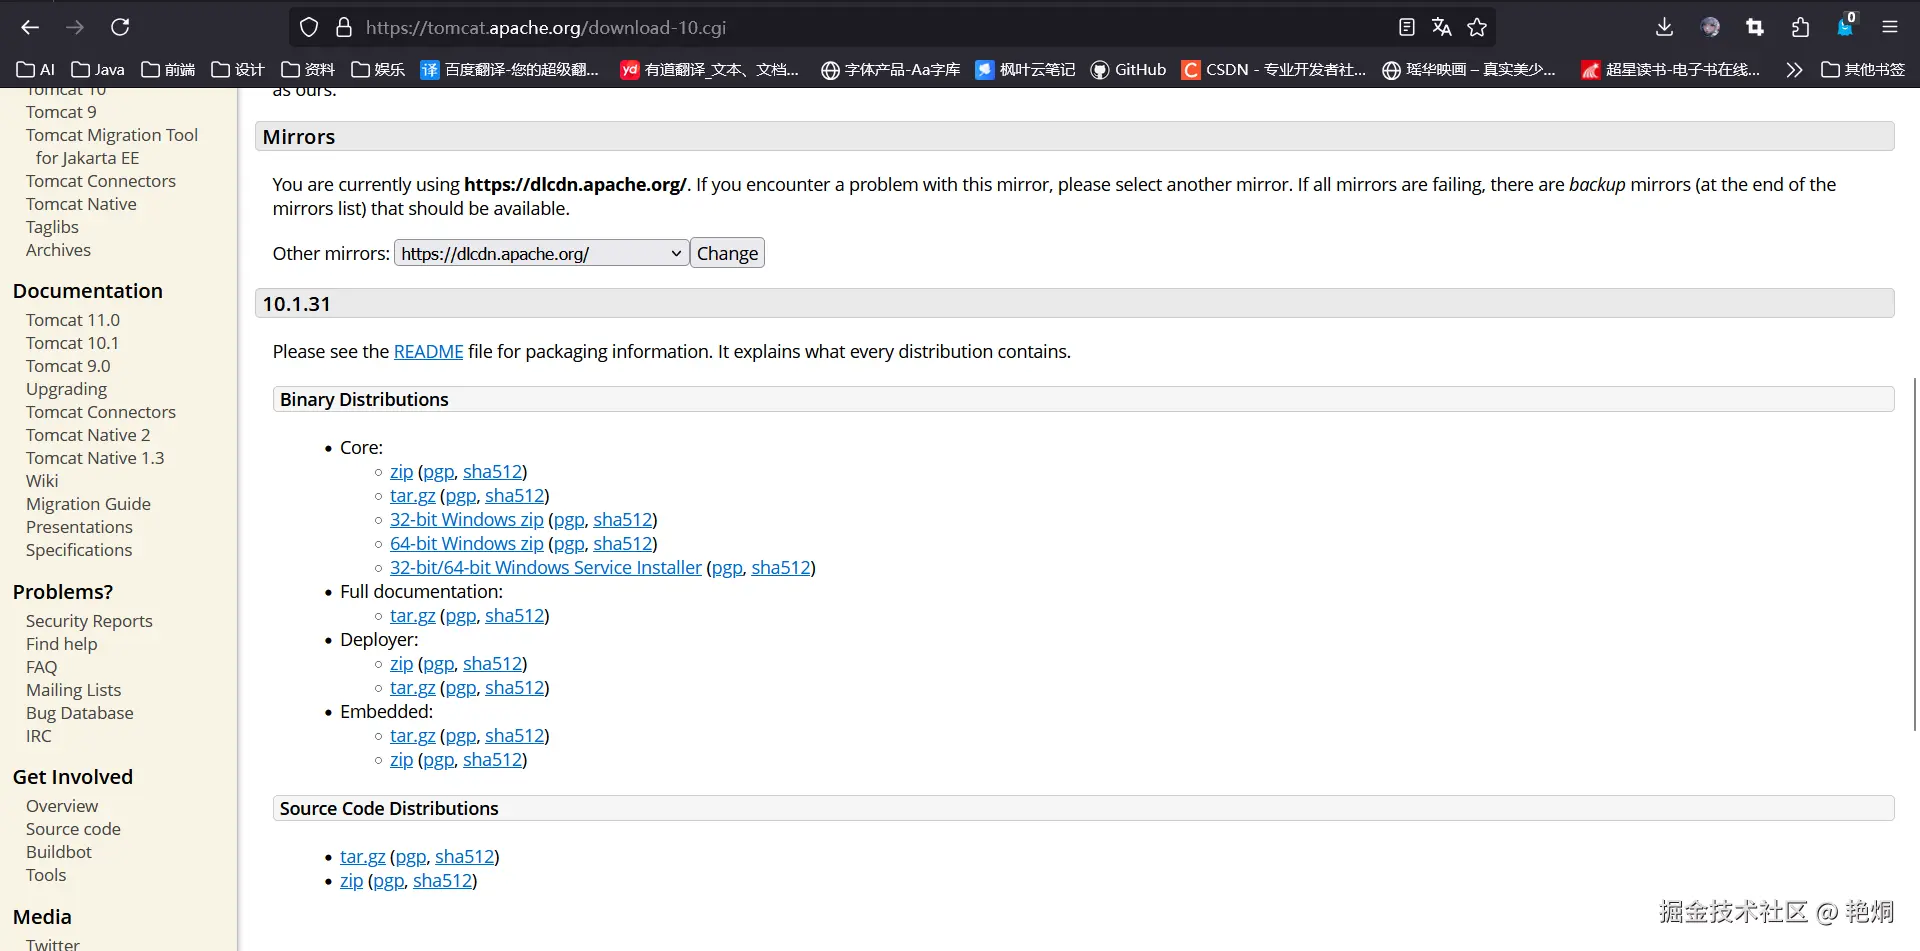Open the Source code sidebar link

[73, 829]
